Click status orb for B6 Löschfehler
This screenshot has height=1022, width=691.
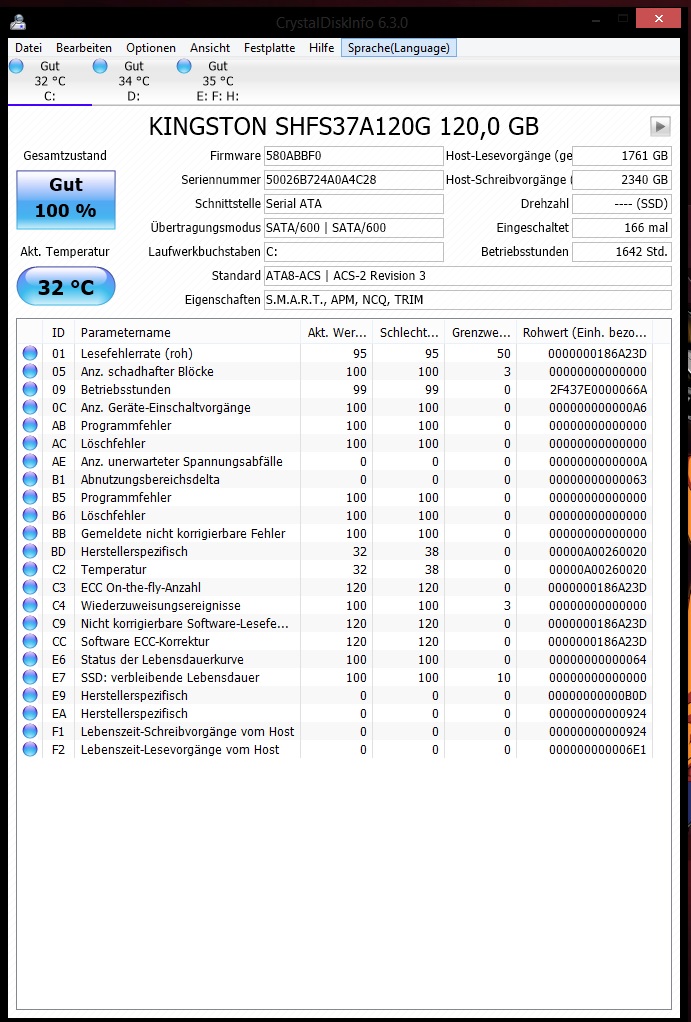tap(30, 515)
